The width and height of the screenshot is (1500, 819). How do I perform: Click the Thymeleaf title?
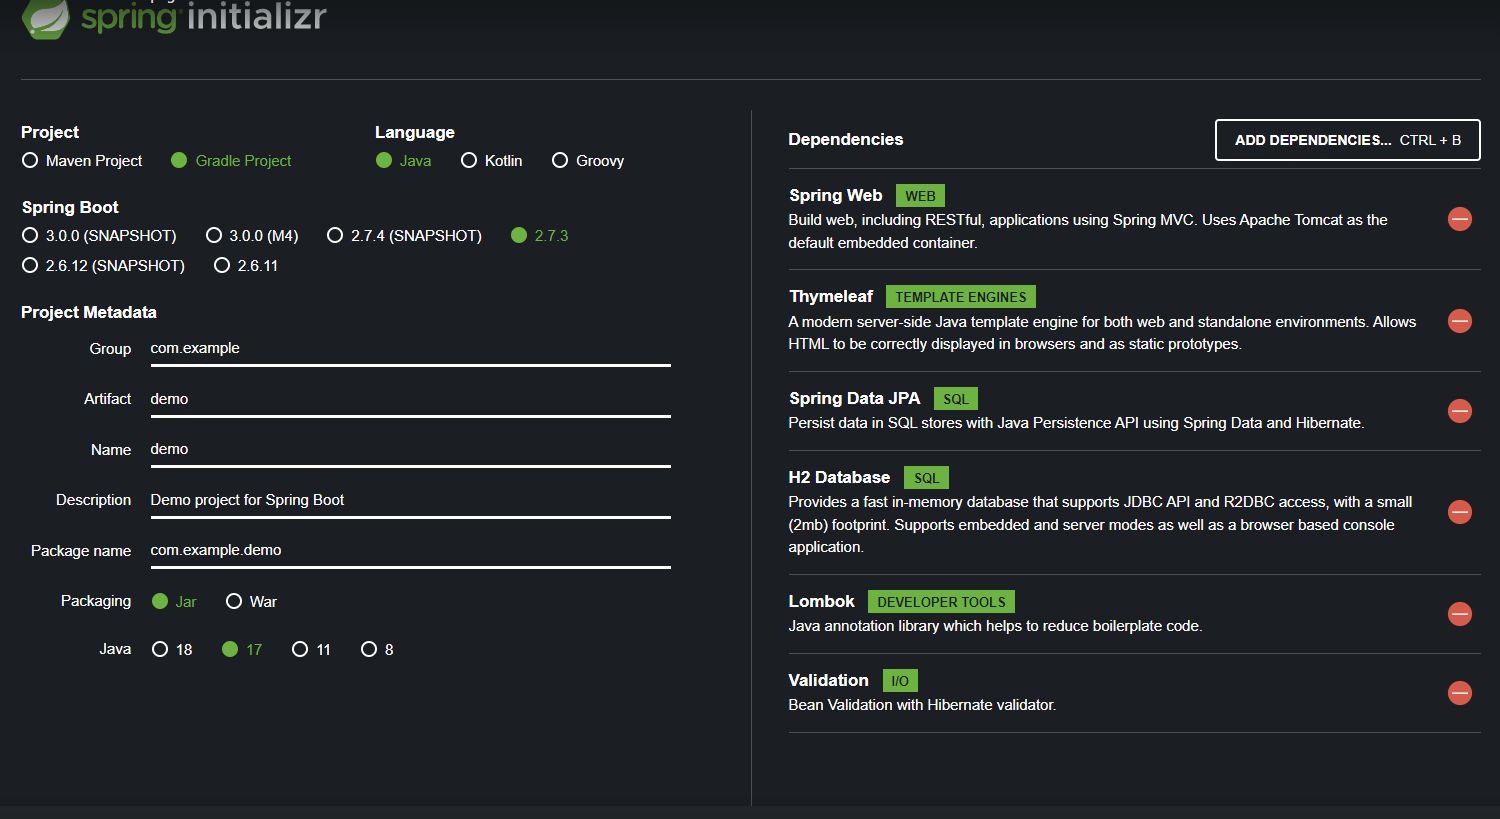pos(831,297)
